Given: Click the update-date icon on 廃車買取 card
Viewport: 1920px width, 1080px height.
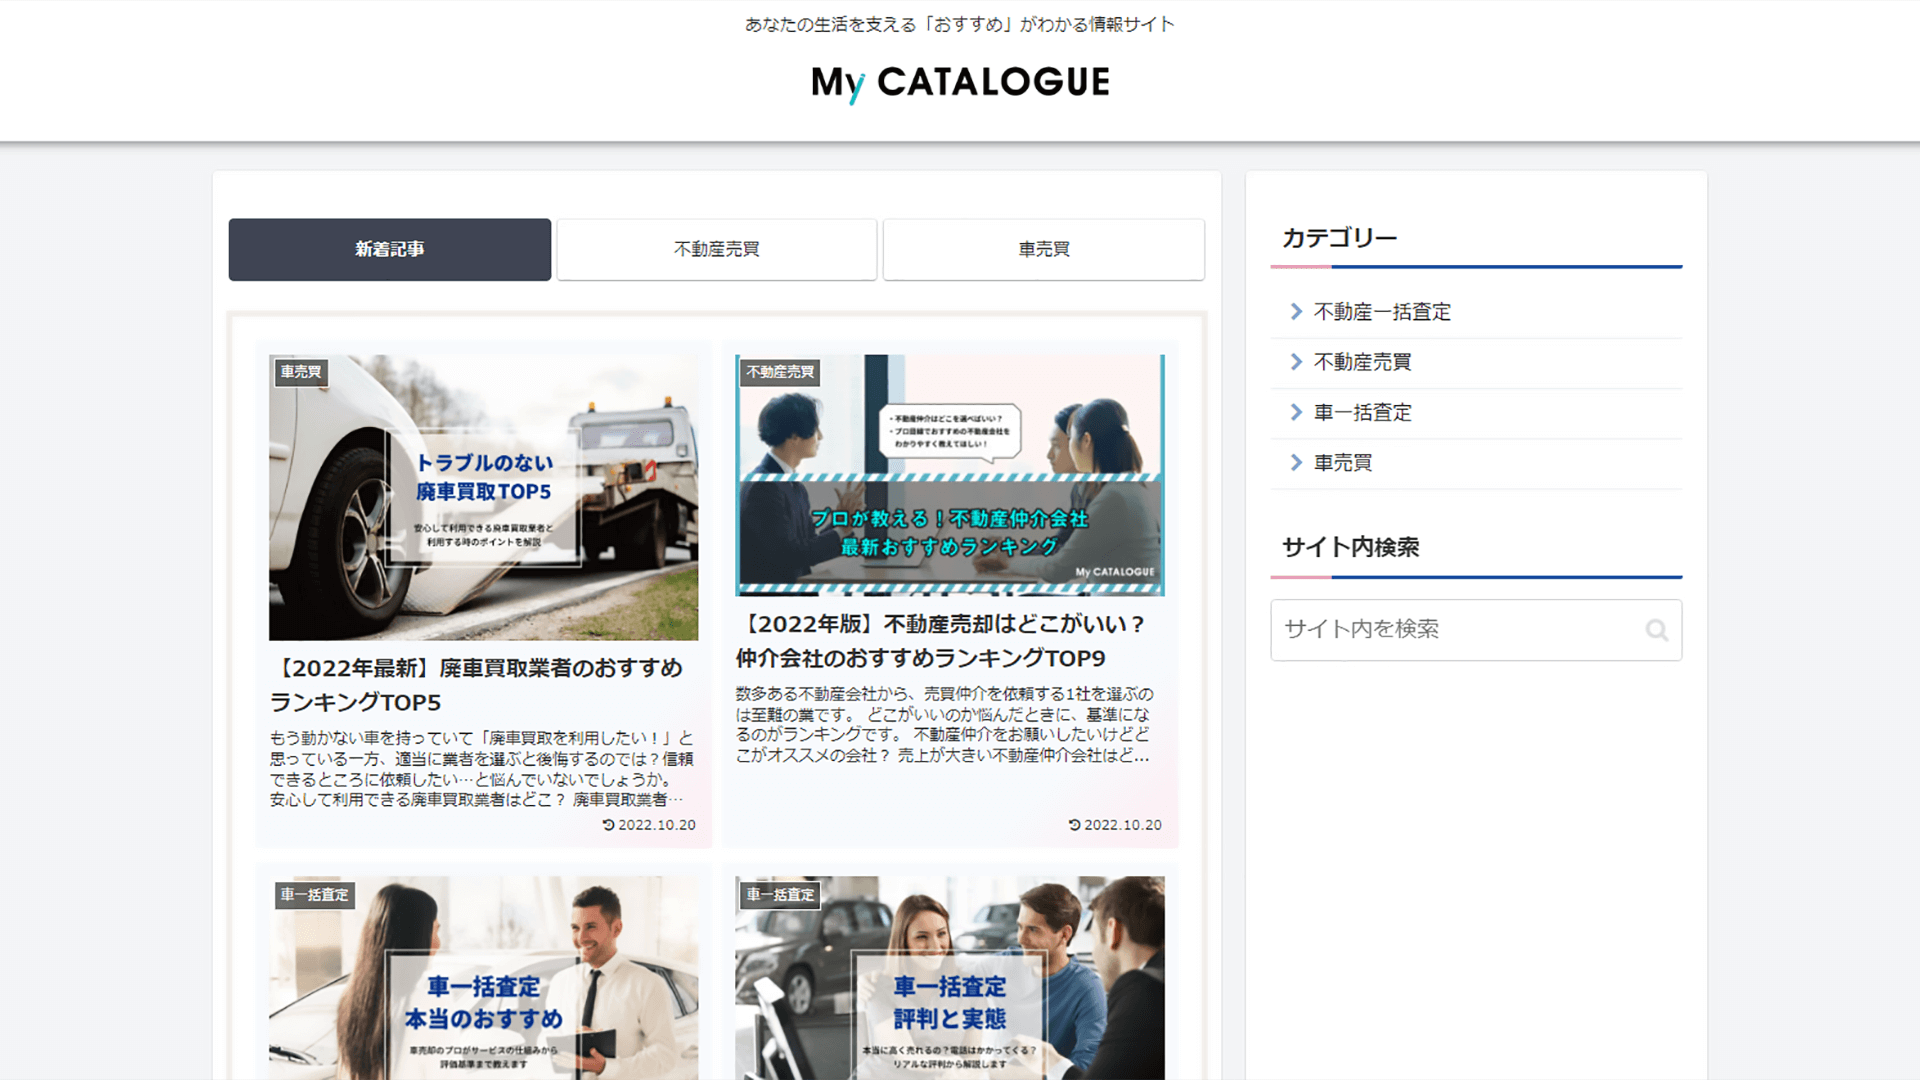Looking at the screenshot, I should pos(608,825).
